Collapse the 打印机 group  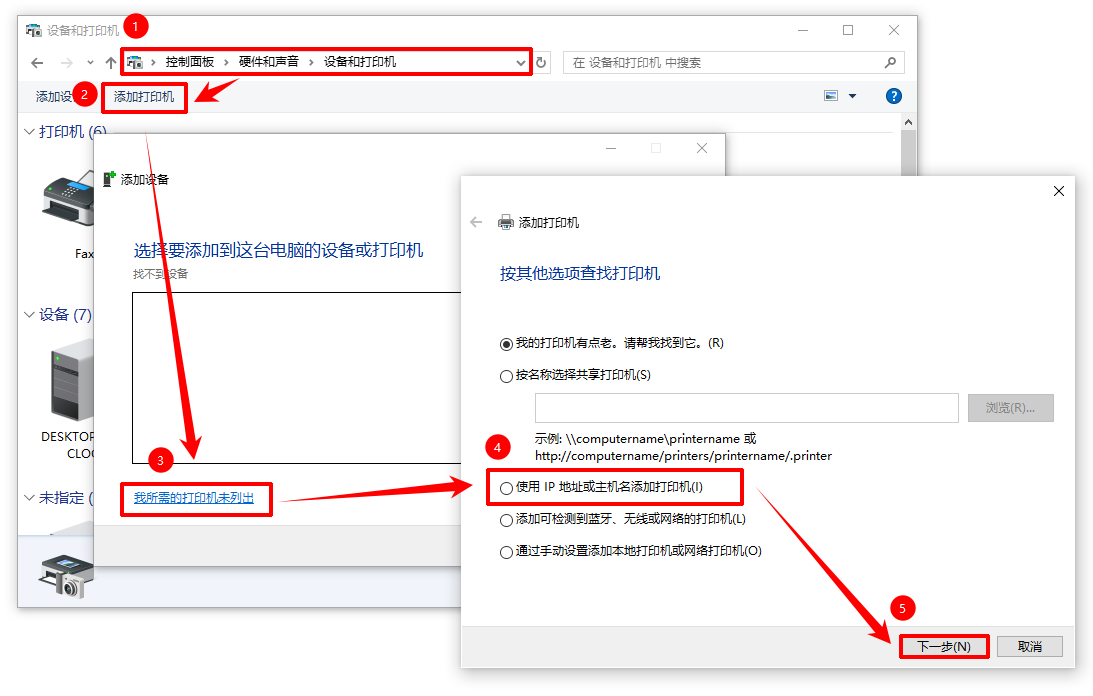[x=29, y=132]
